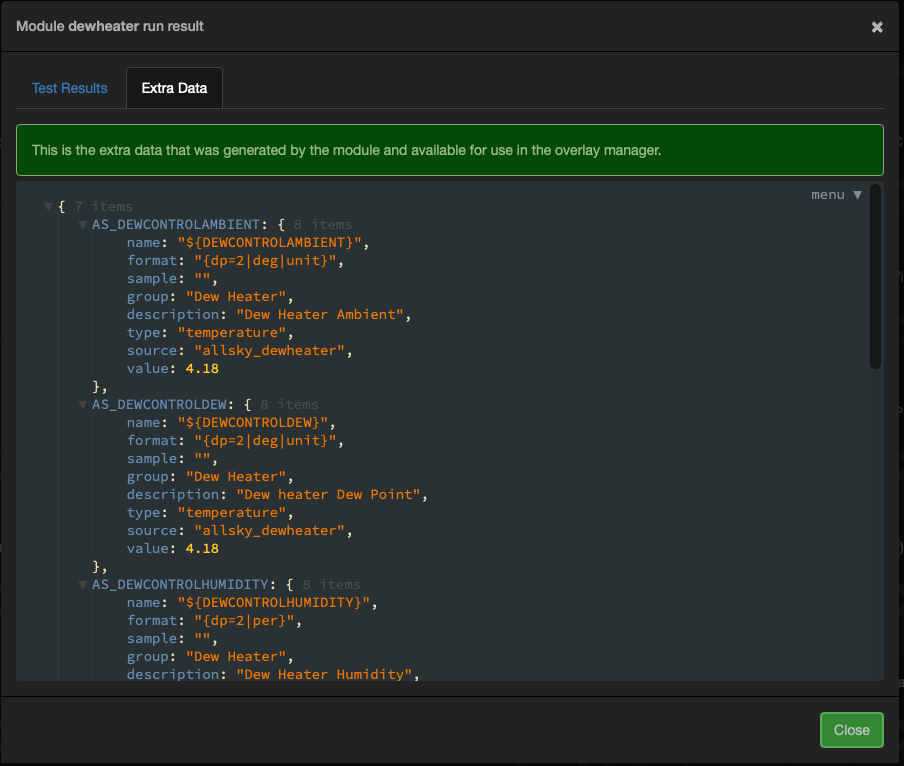This screenshot has width=904, height=766.
Task: Click the AS_DEWCONTROLHUMIDITY key name
Action: pyautogui.click(x=184, y=585)
